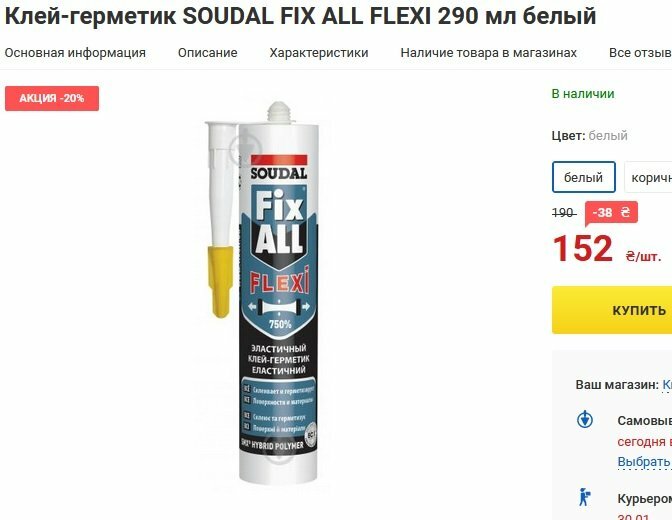Open Наличие товара в магазинах tab

(x=489, y=53)
